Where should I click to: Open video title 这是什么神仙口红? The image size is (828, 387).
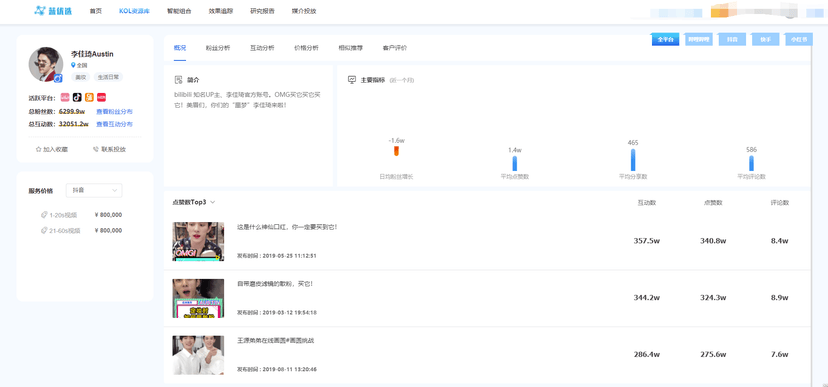(287, 227)
